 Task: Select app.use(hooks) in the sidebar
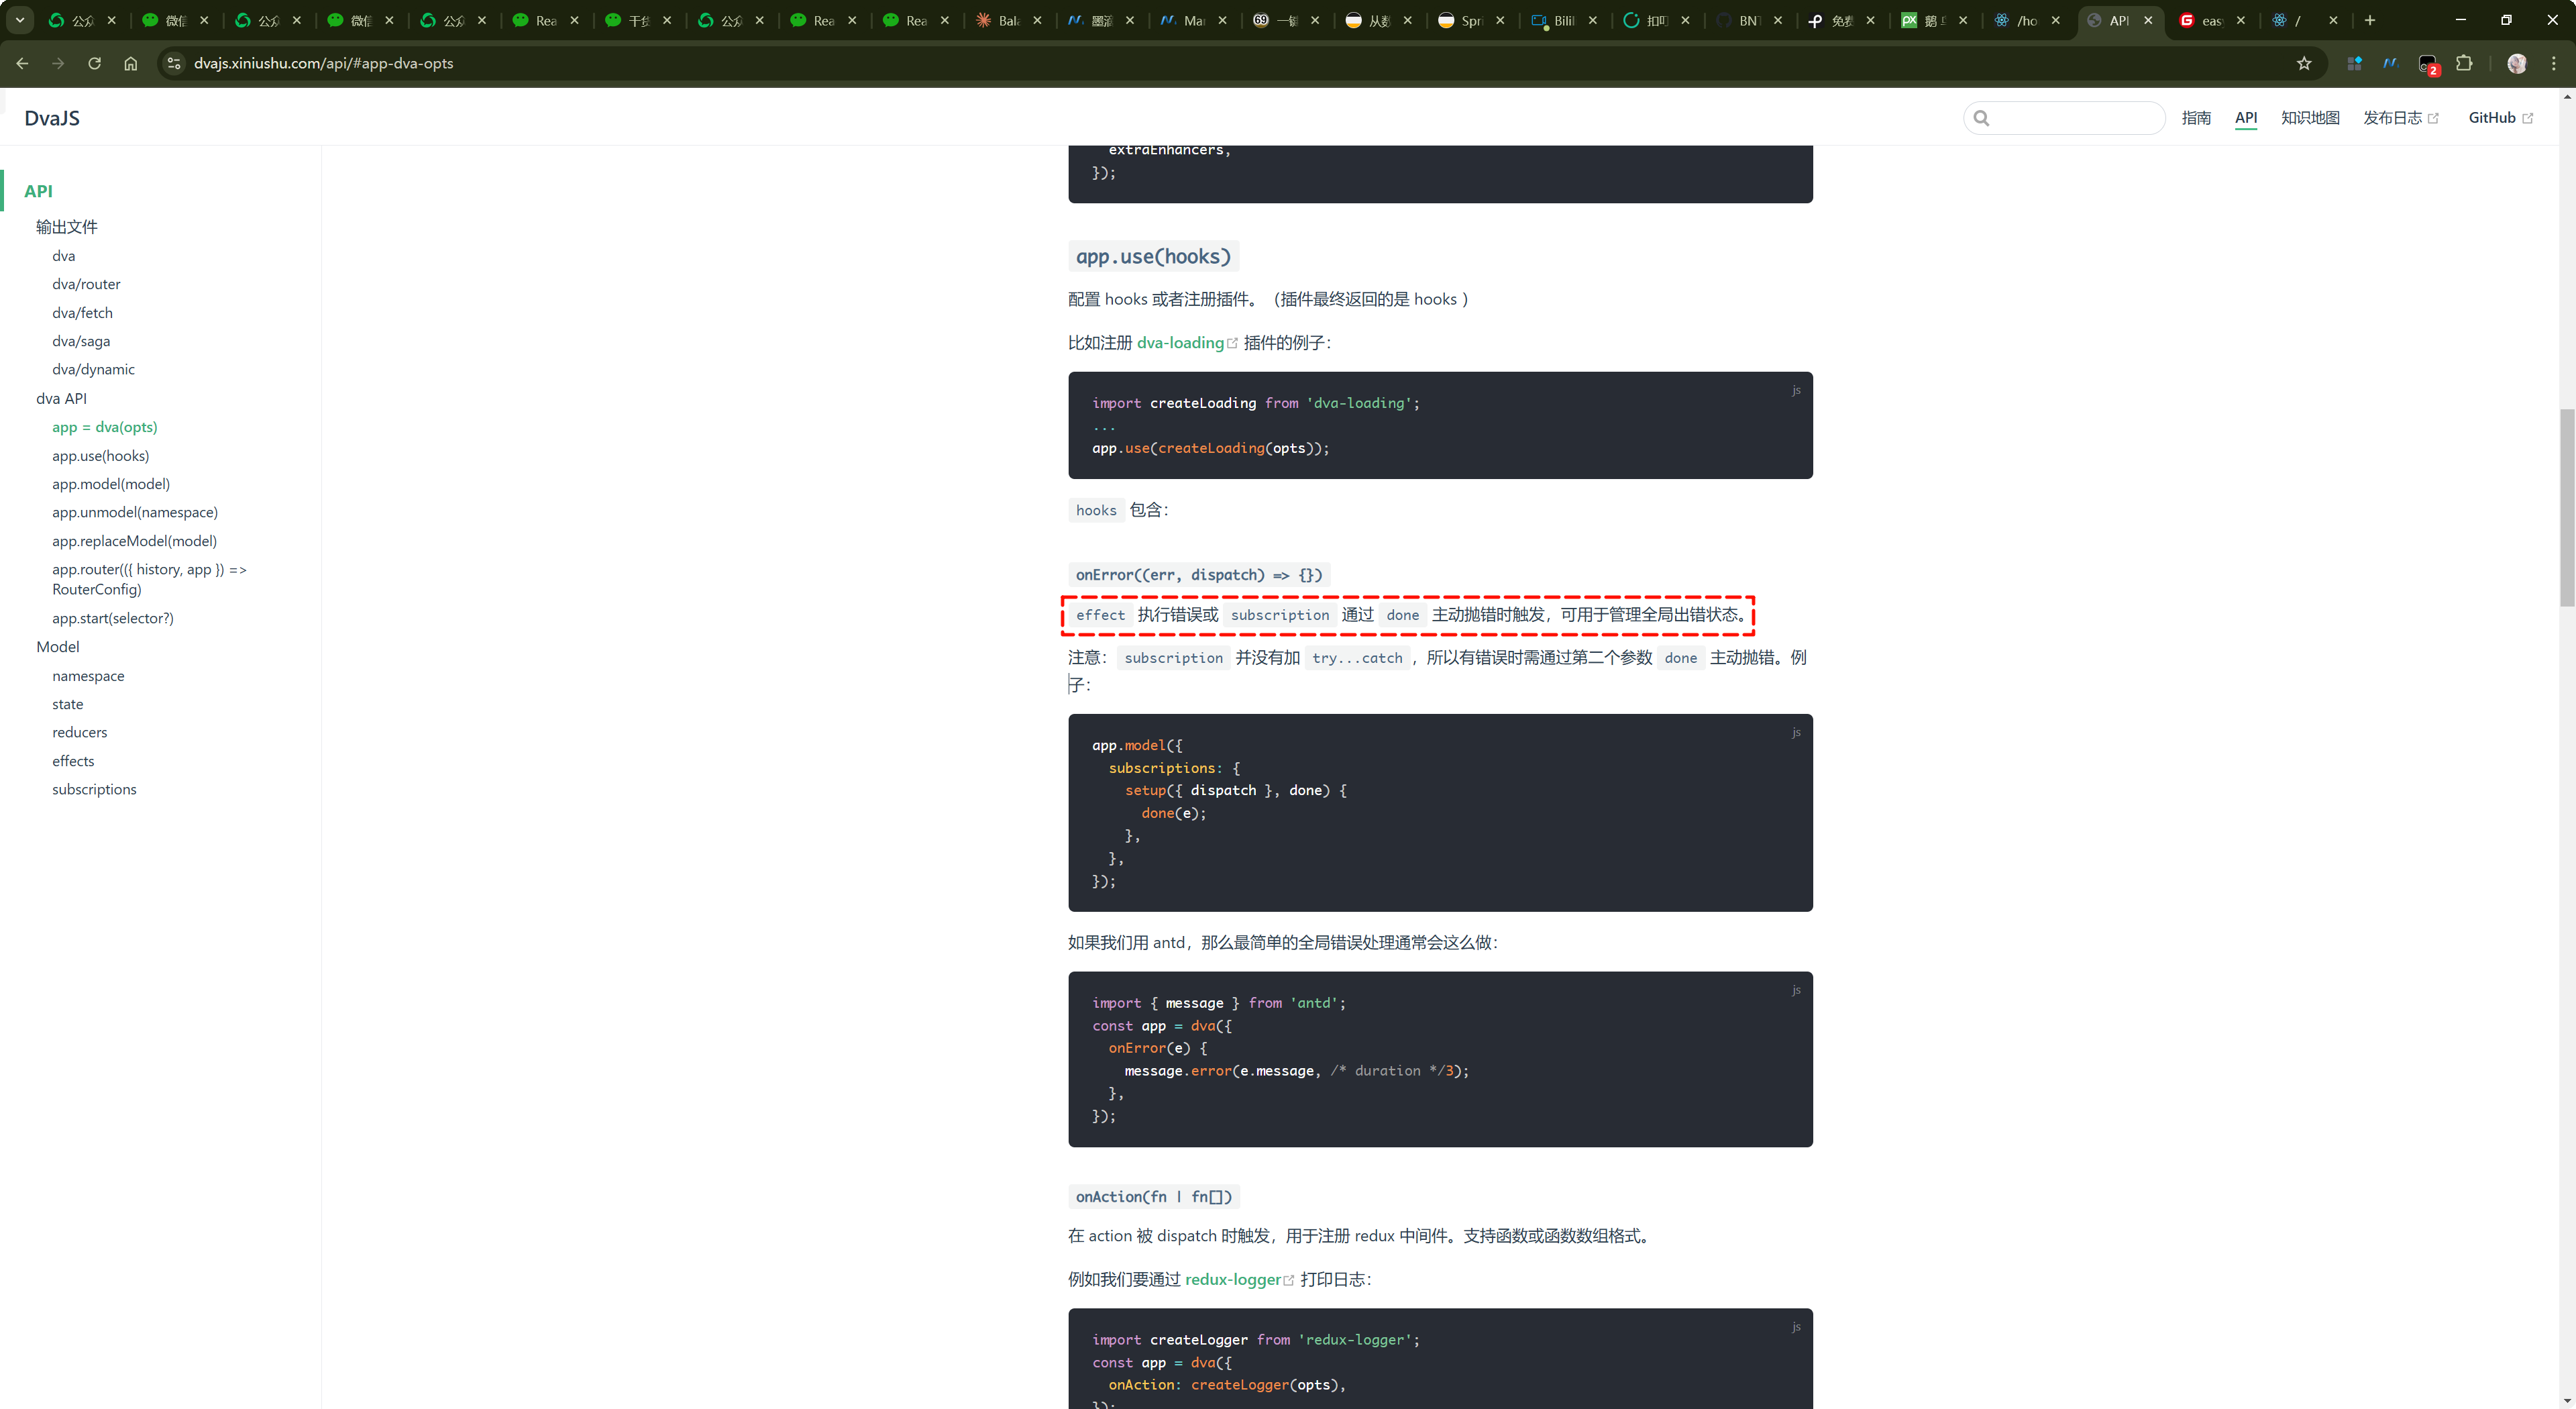click(x=100, y=455)
